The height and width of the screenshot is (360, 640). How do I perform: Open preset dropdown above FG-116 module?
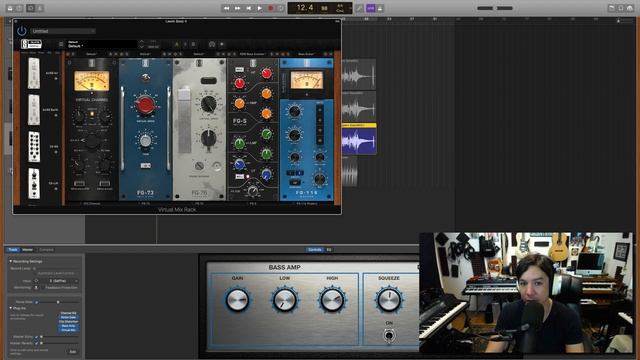click(306, 54)
